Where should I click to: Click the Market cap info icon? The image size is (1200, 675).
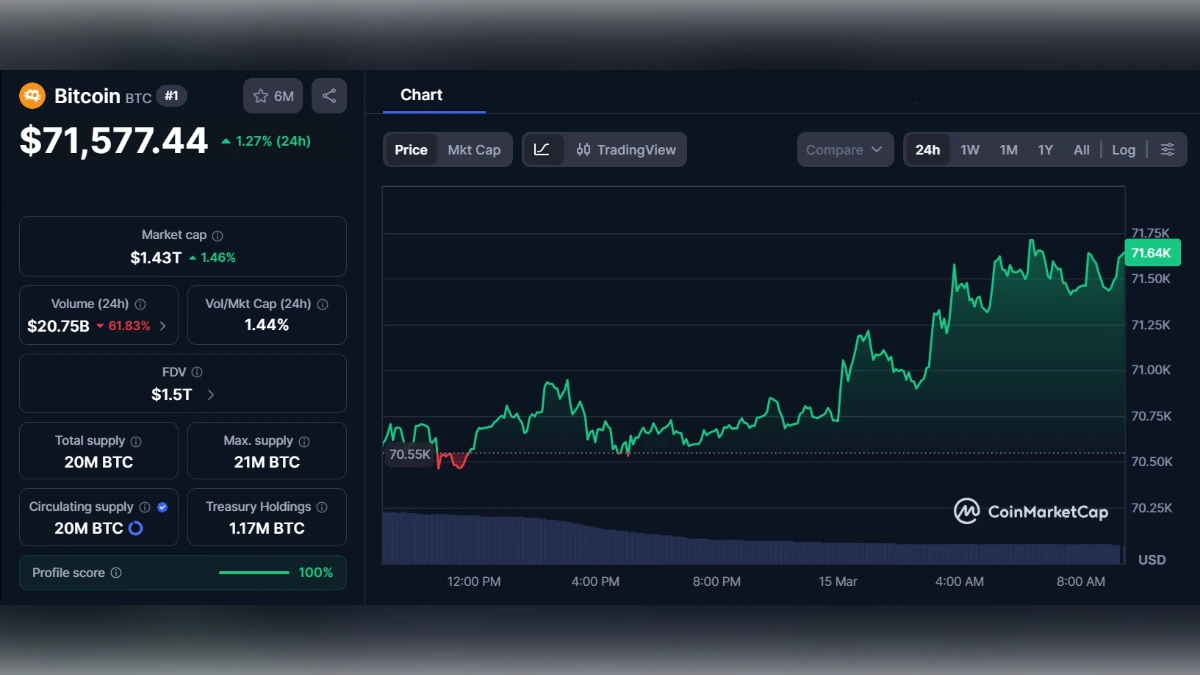coord(216,234)
